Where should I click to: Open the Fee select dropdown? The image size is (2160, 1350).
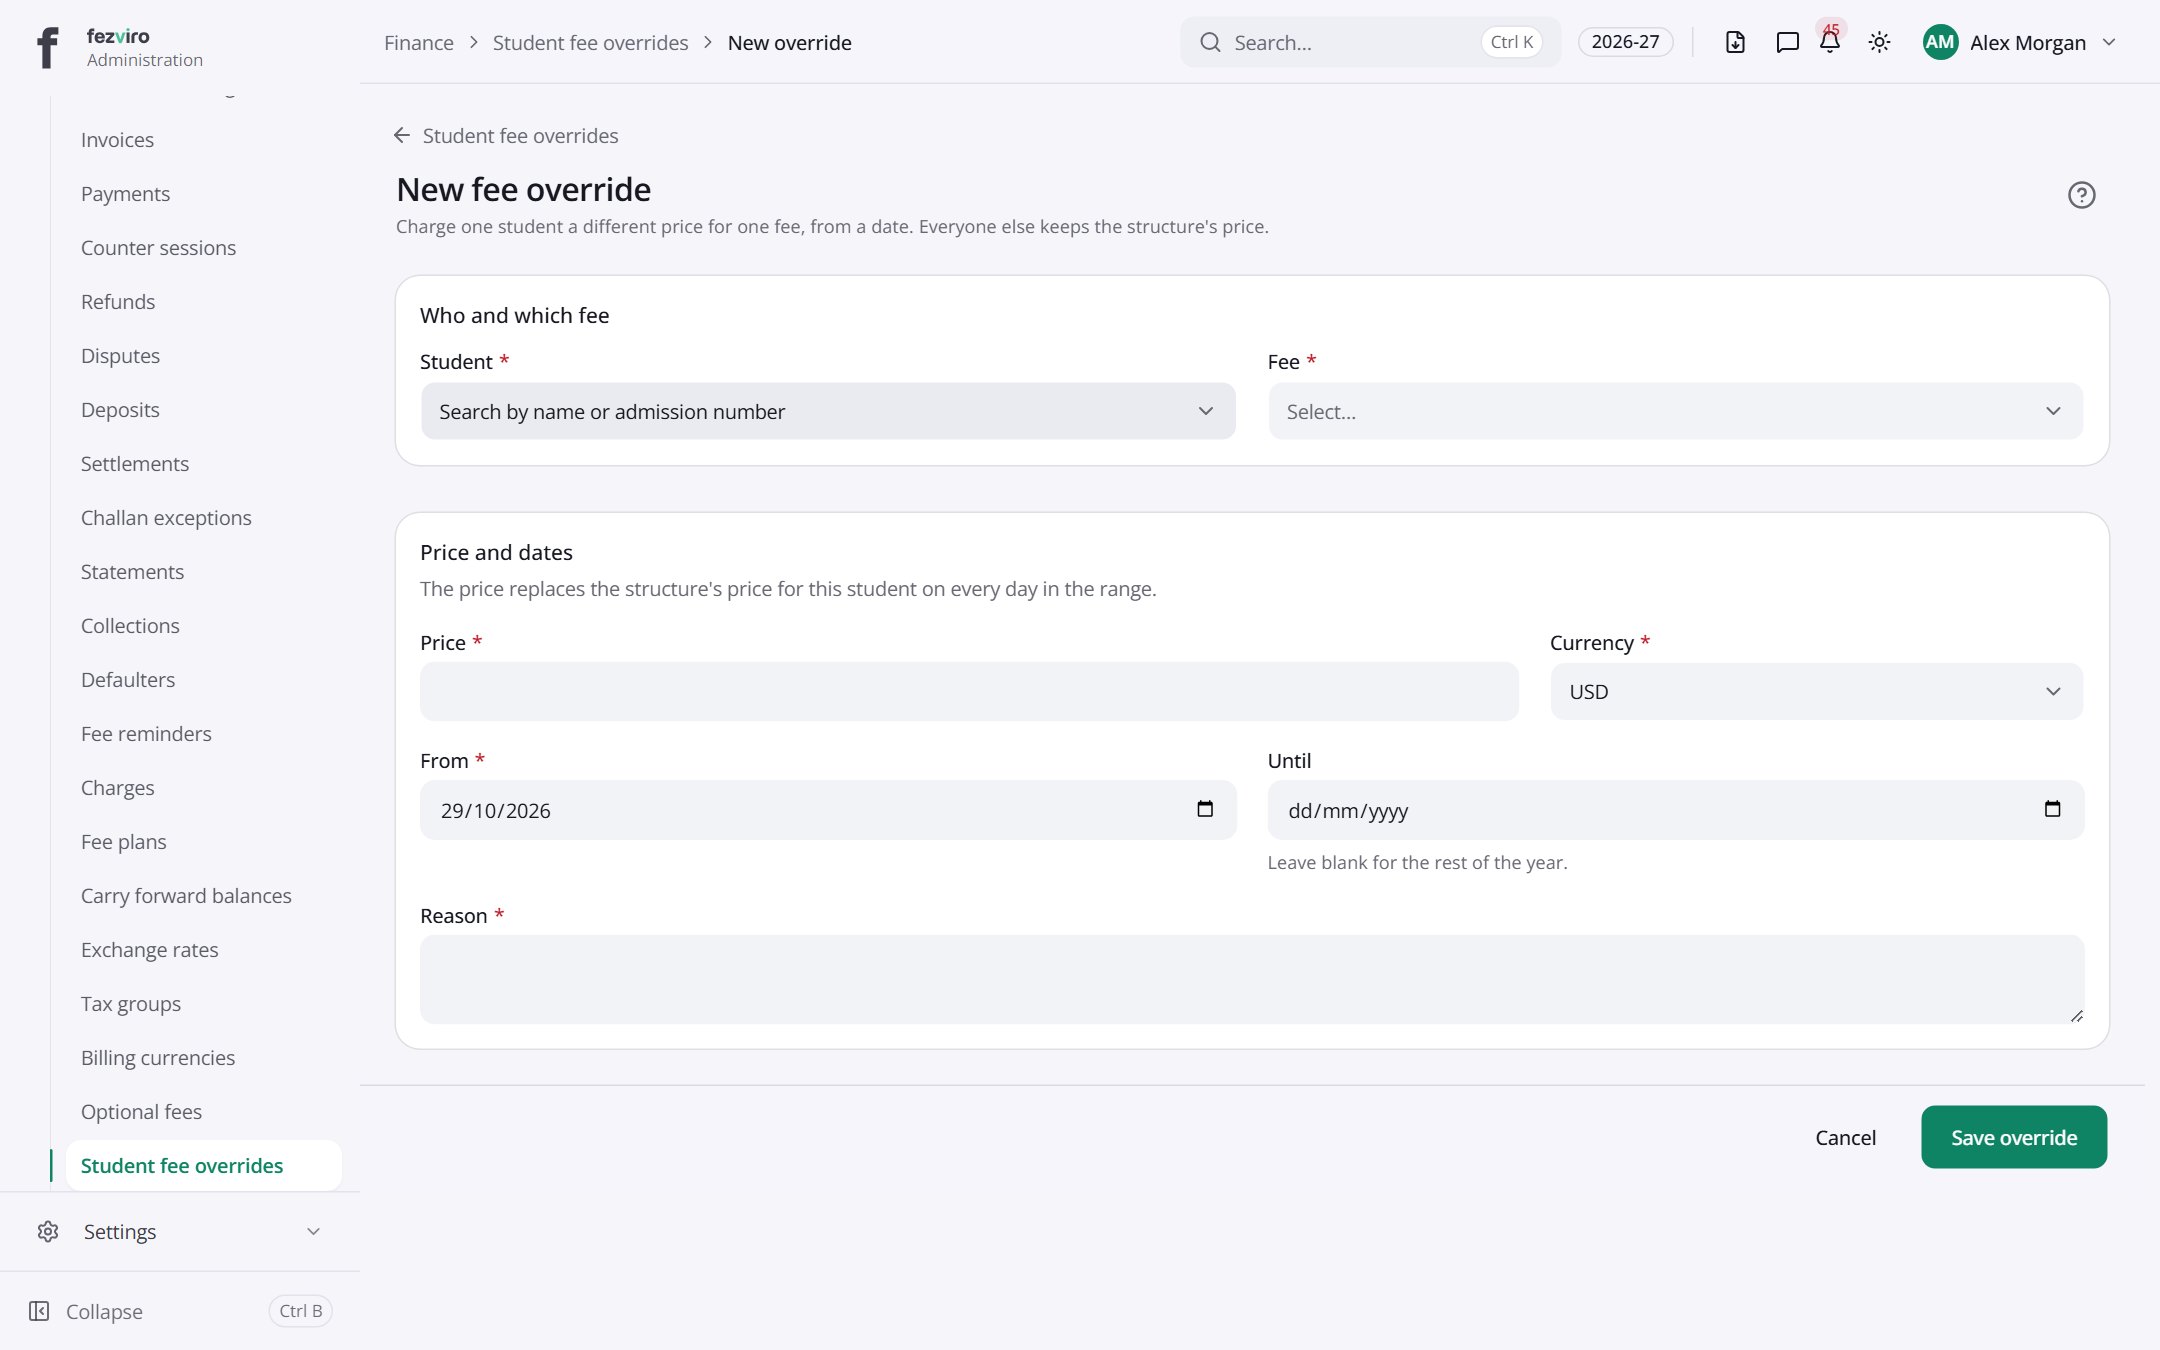coord(1675,411)
